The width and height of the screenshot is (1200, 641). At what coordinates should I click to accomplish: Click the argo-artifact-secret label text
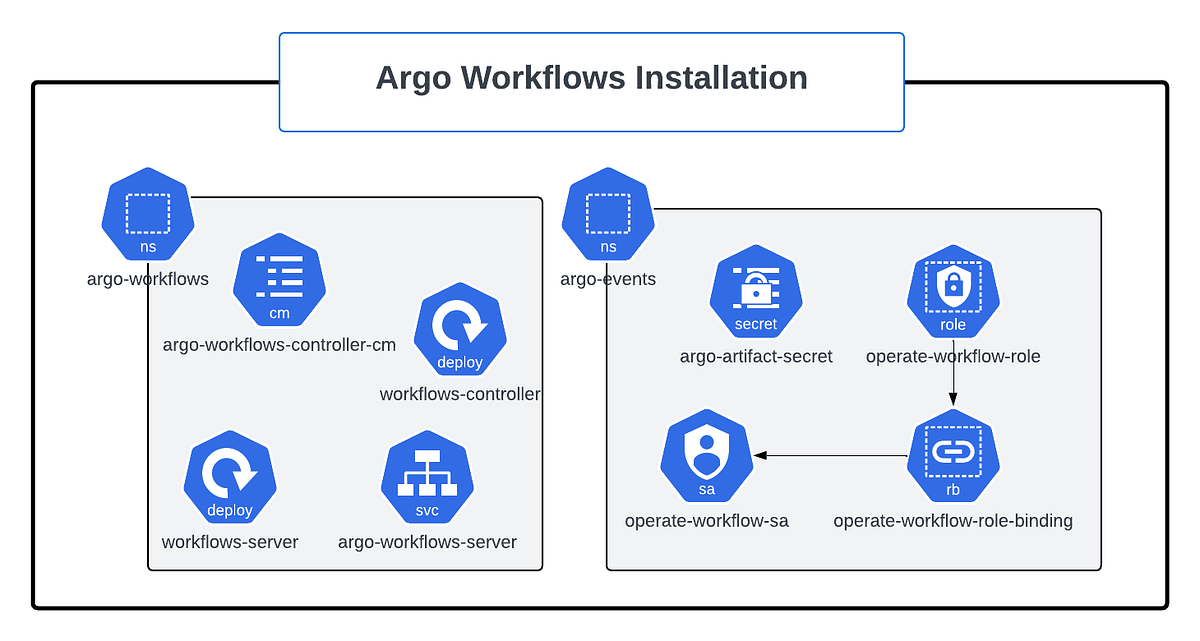point(756,356)
